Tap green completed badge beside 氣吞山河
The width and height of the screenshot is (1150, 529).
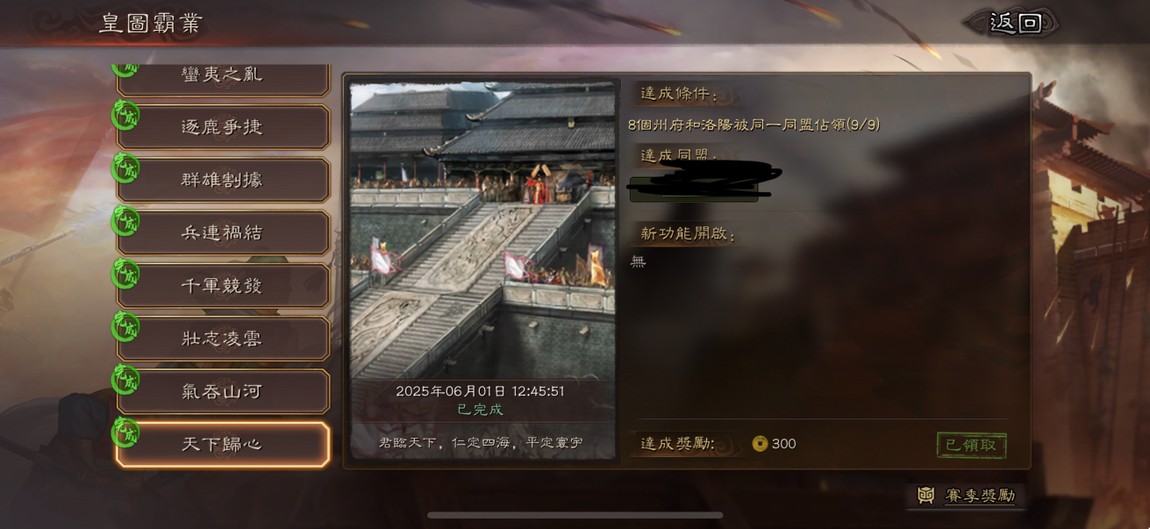(x=125, y=379)
